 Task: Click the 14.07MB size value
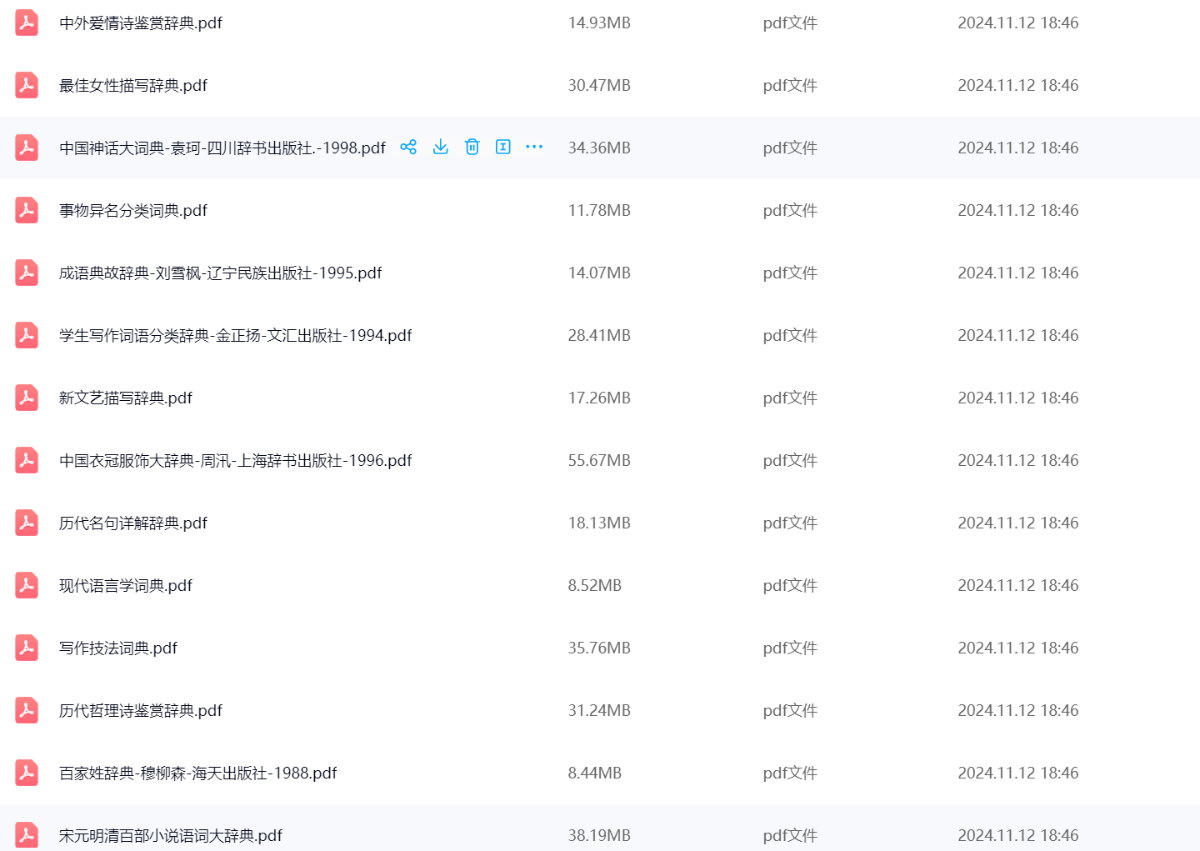599,273
